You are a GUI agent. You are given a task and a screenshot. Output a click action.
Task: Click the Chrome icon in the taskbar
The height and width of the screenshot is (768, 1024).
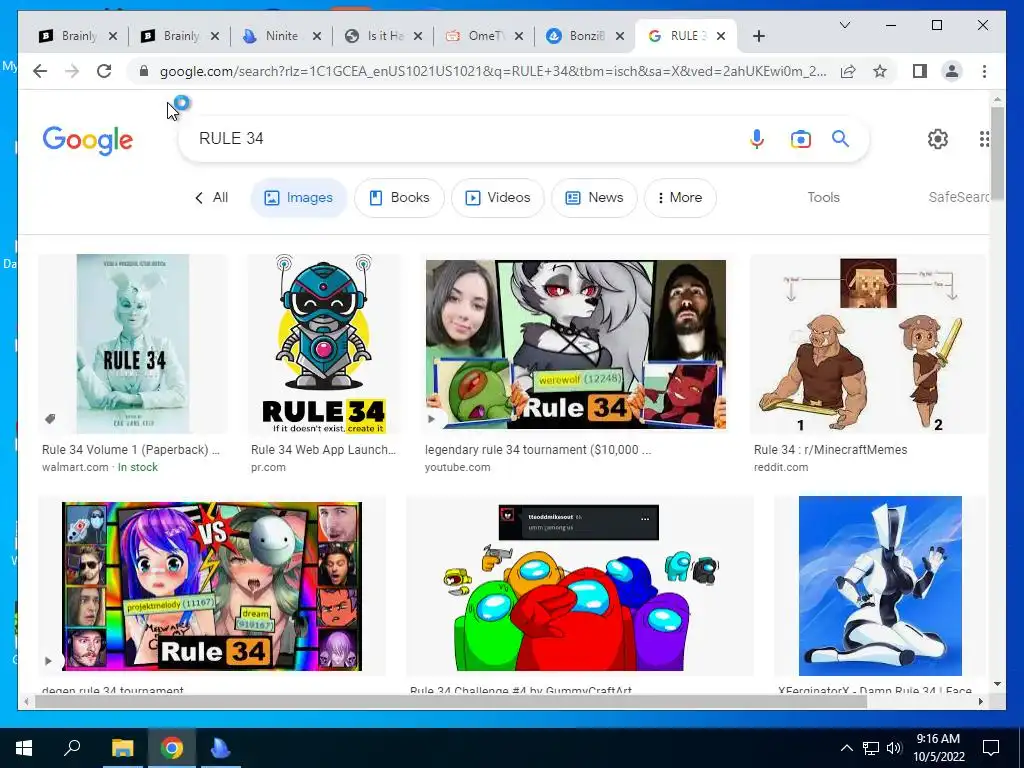pos(172,748)
